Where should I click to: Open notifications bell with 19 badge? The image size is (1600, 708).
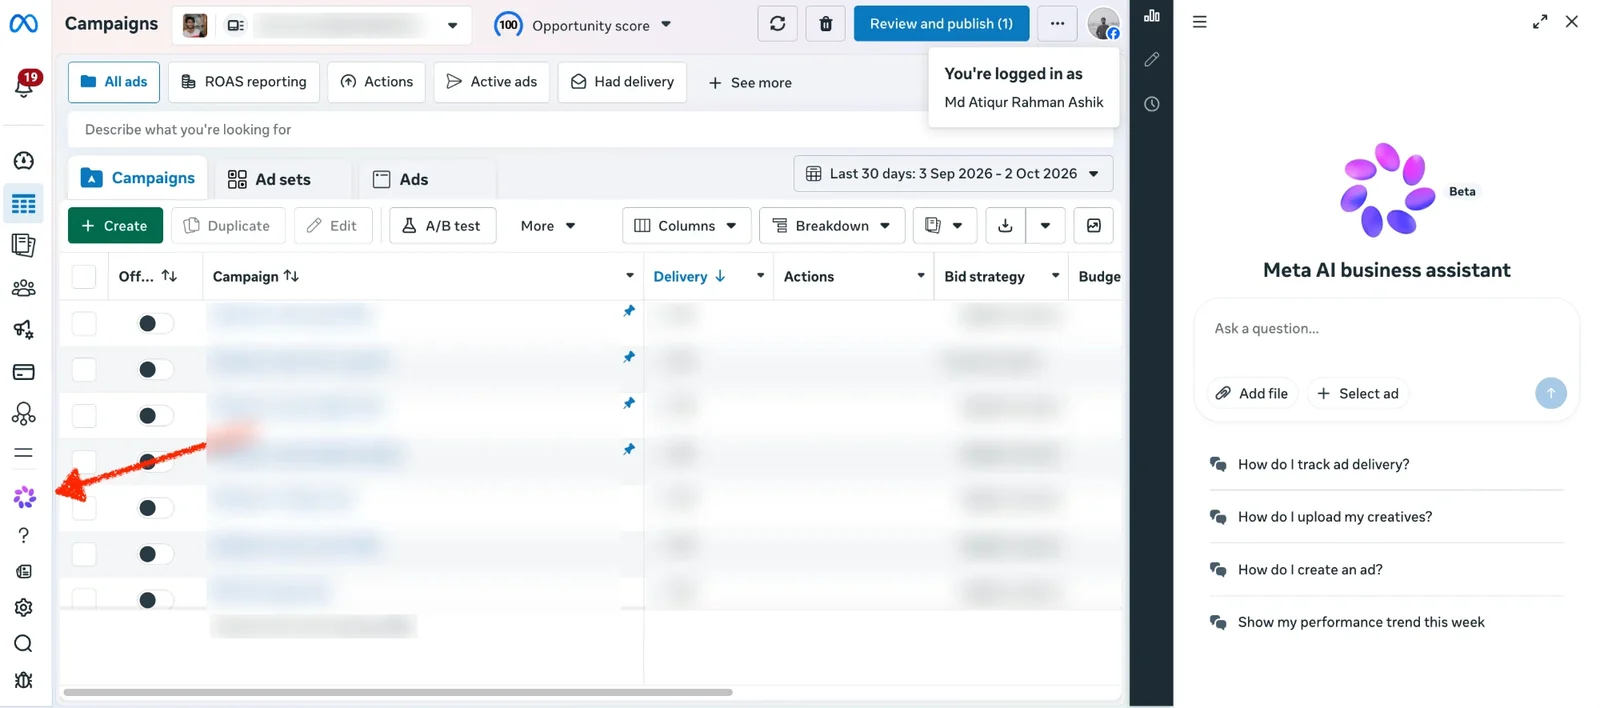[24, 85]
